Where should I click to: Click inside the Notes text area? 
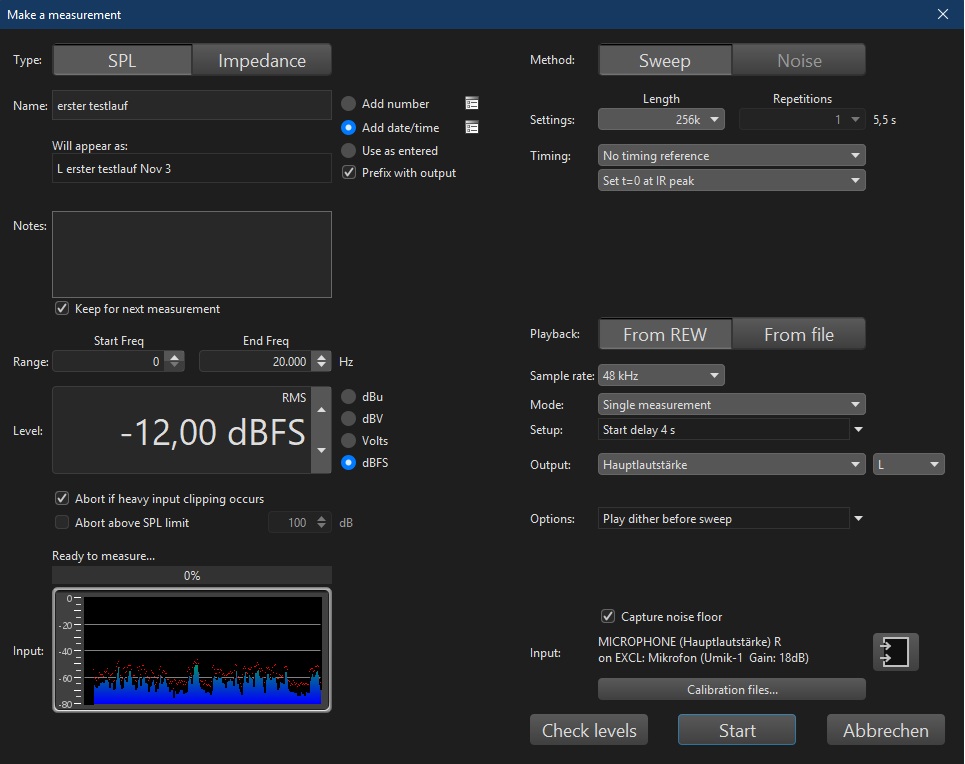click(x=192, y=254)
